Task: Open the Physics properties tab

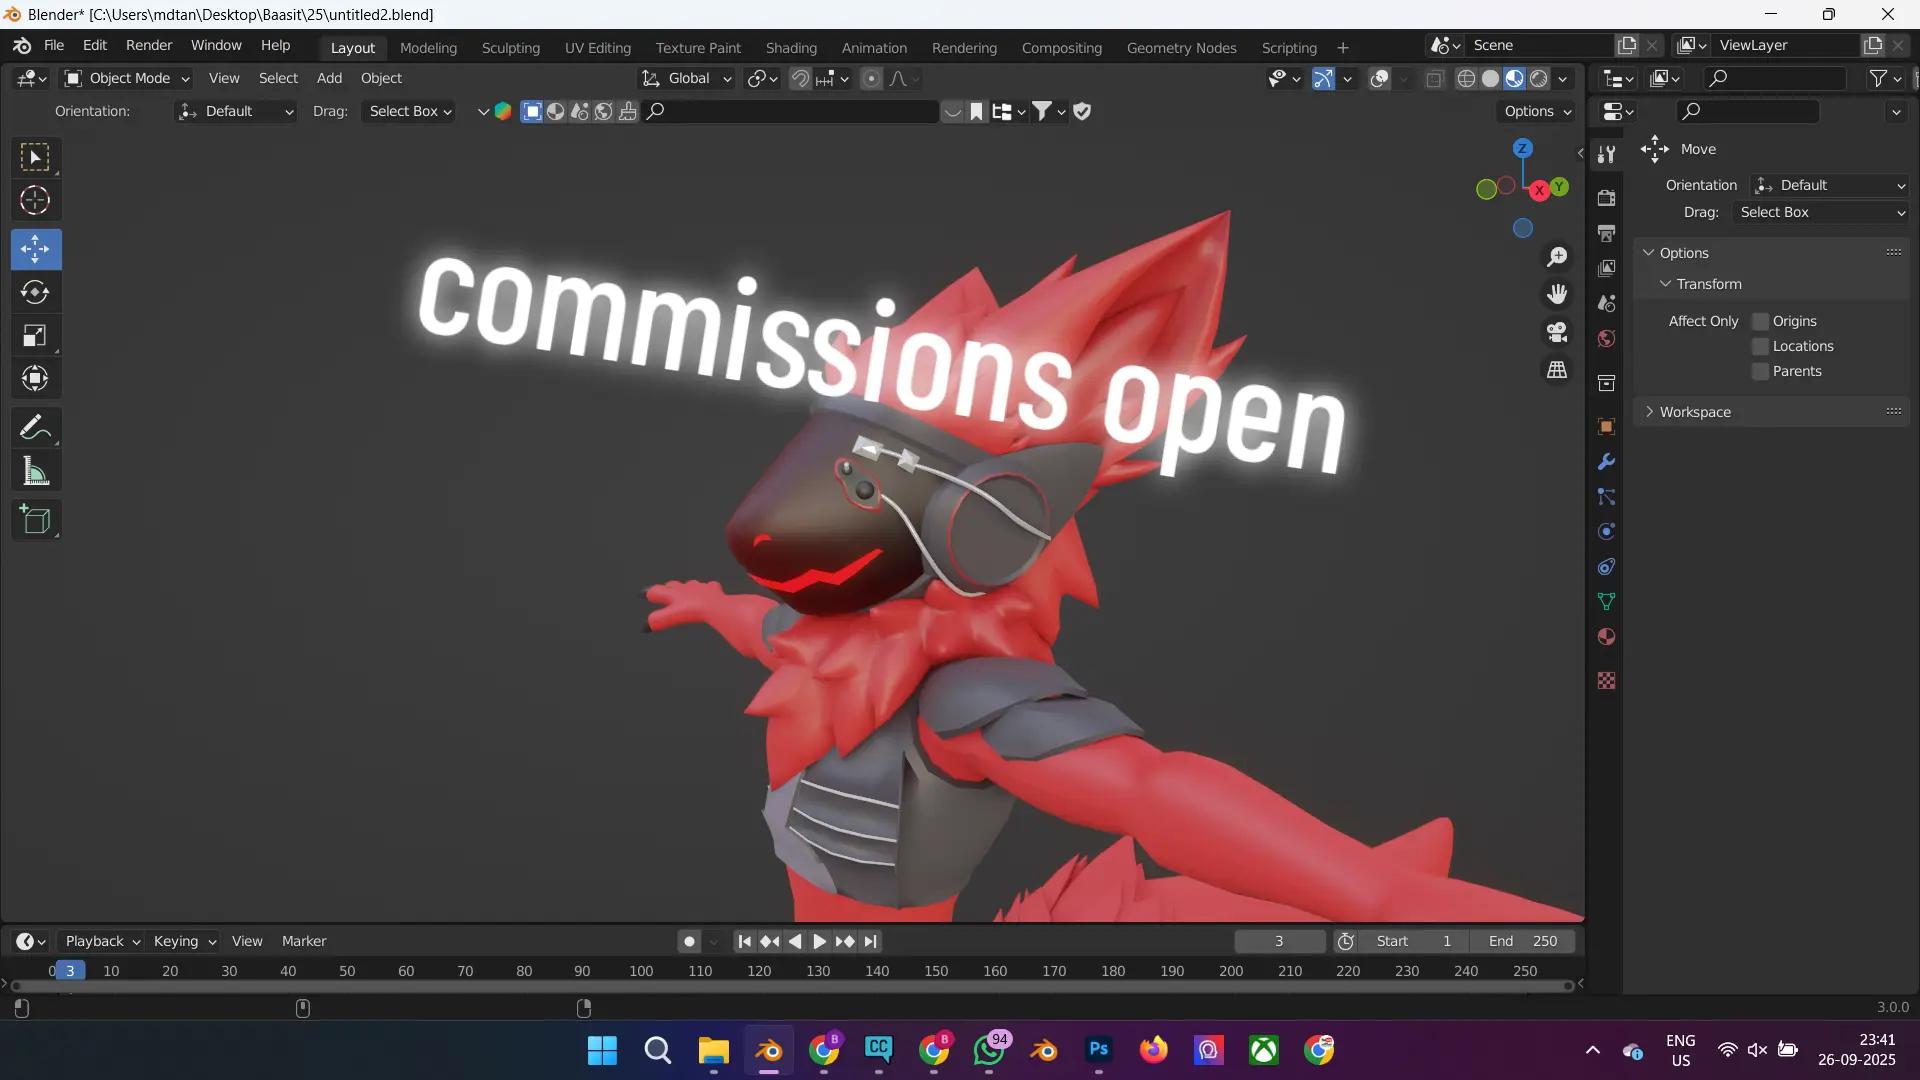Action: tap(1606, 532)
